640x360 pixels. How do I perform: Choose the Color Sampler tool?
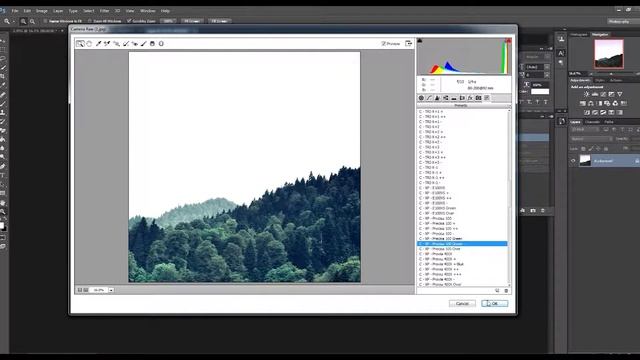click(107, 44)
